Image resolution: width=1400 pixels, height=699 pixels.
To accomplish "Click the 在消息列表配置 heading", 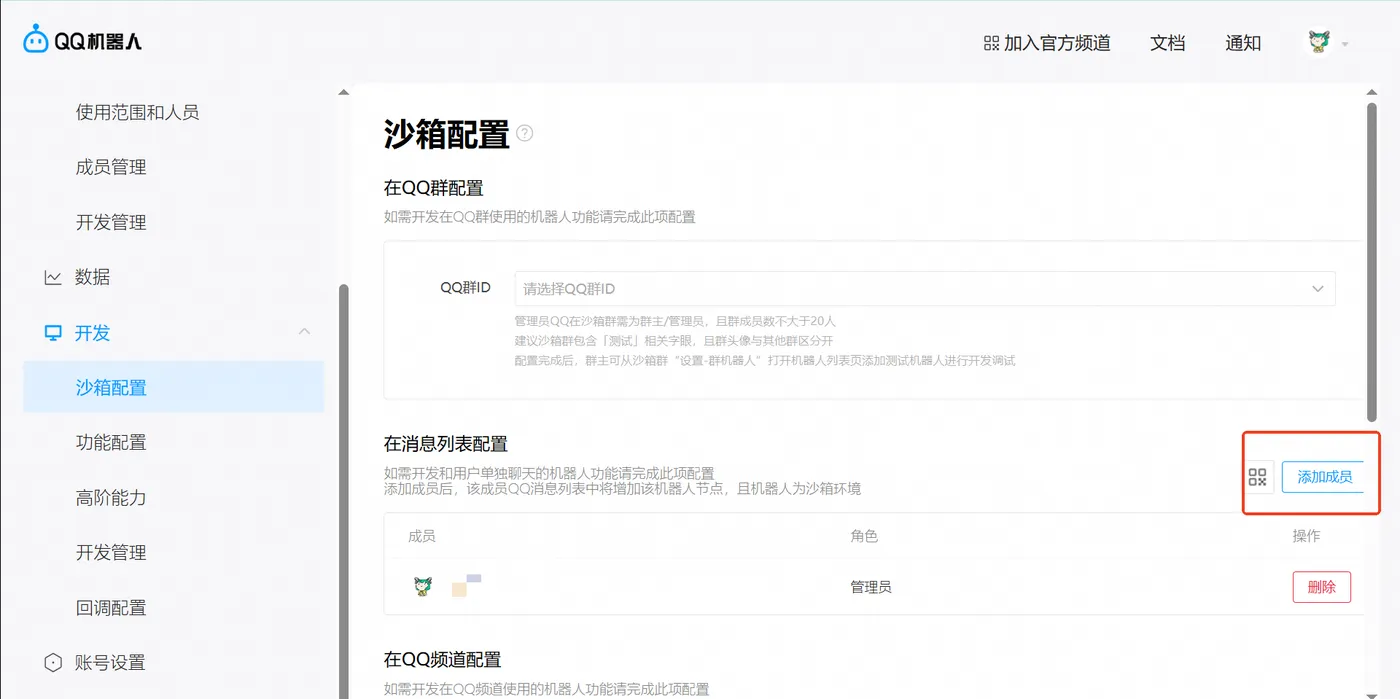I will click(x=446, y=443).
